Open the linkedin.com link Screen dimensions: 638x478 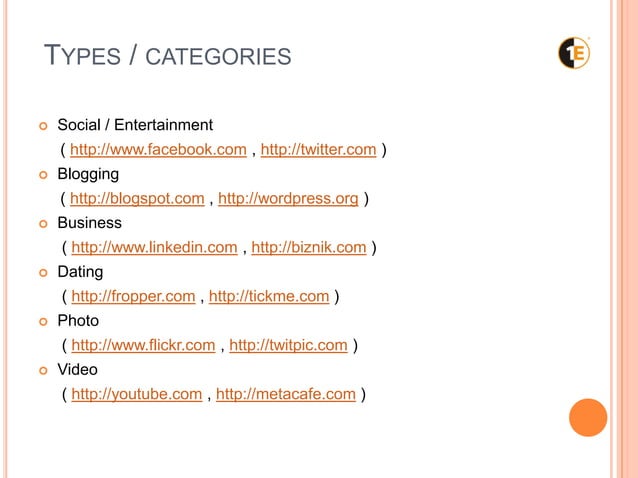coord(154,248)
